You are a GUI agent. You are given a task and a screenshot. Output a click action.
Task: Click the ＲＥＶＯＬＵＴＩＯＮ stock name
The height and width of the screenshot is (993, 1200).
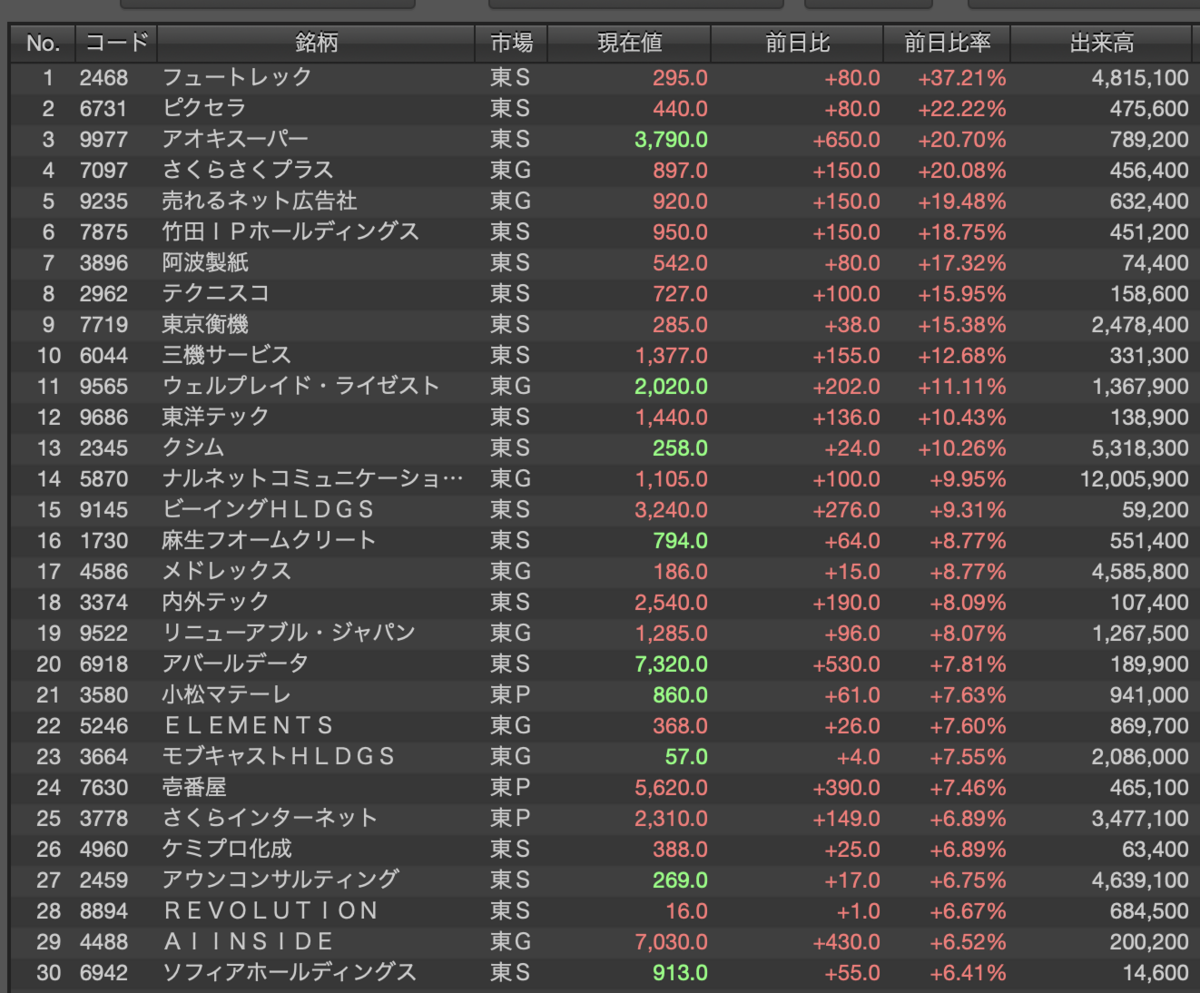pos(270,911)
